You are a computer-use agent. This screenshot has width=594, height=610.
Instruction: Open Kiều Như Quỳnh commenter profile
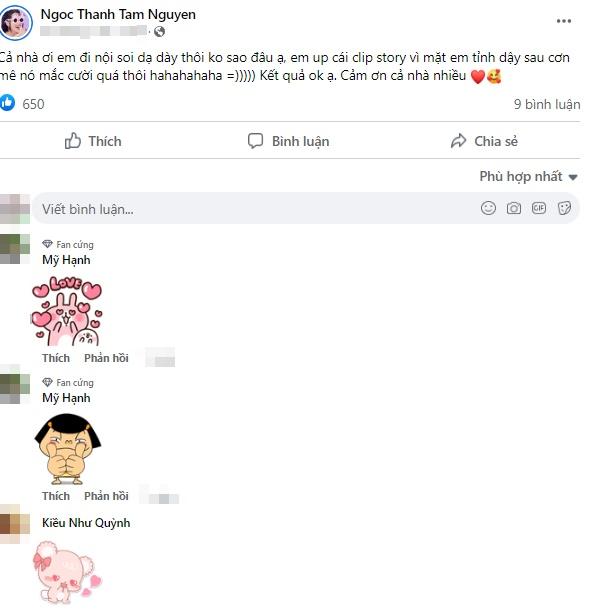[86, 522]
